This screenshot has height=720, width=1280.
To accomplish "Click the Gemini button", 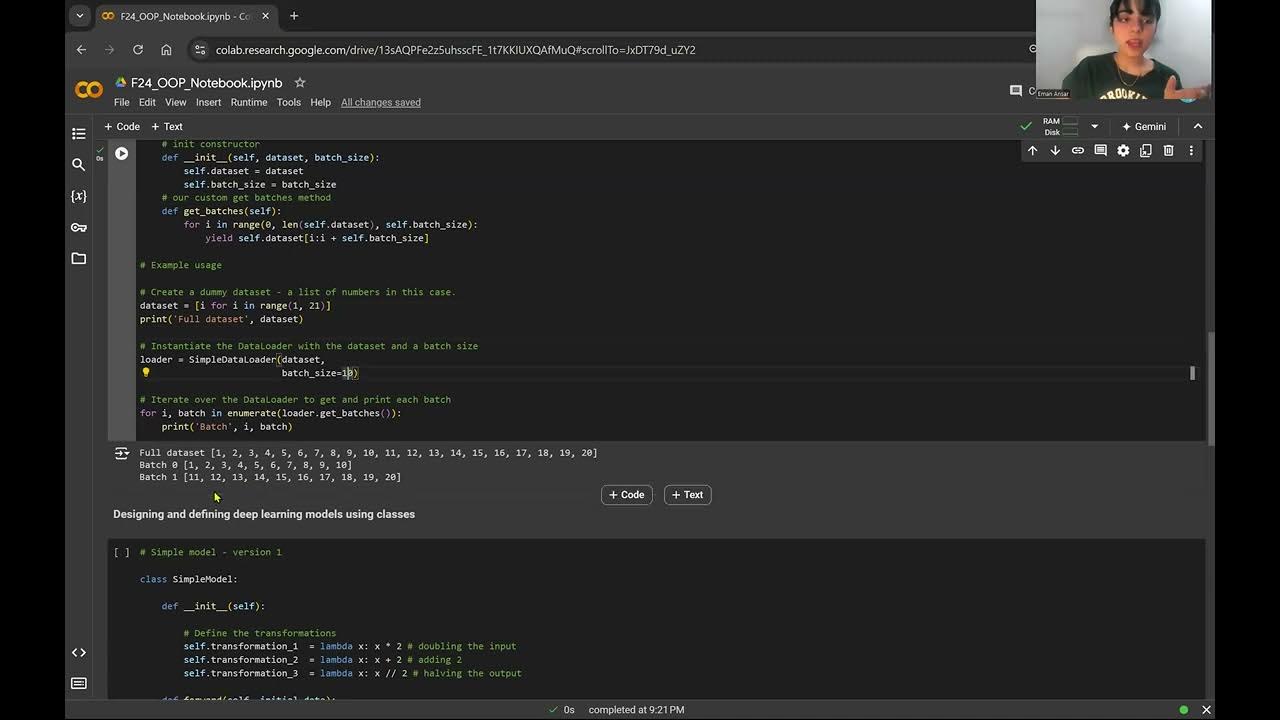I will (x=1144, y=127).
